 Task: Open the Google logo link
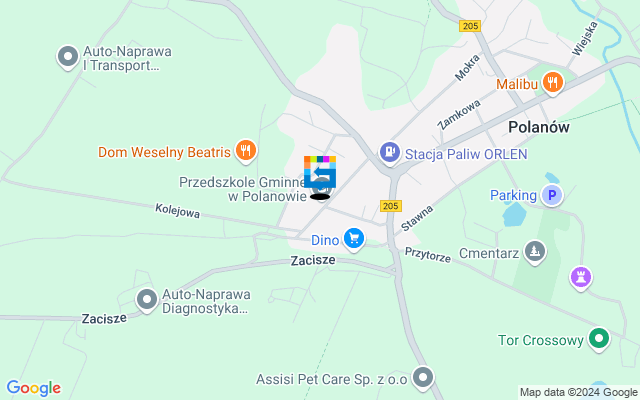pos(34,388)
